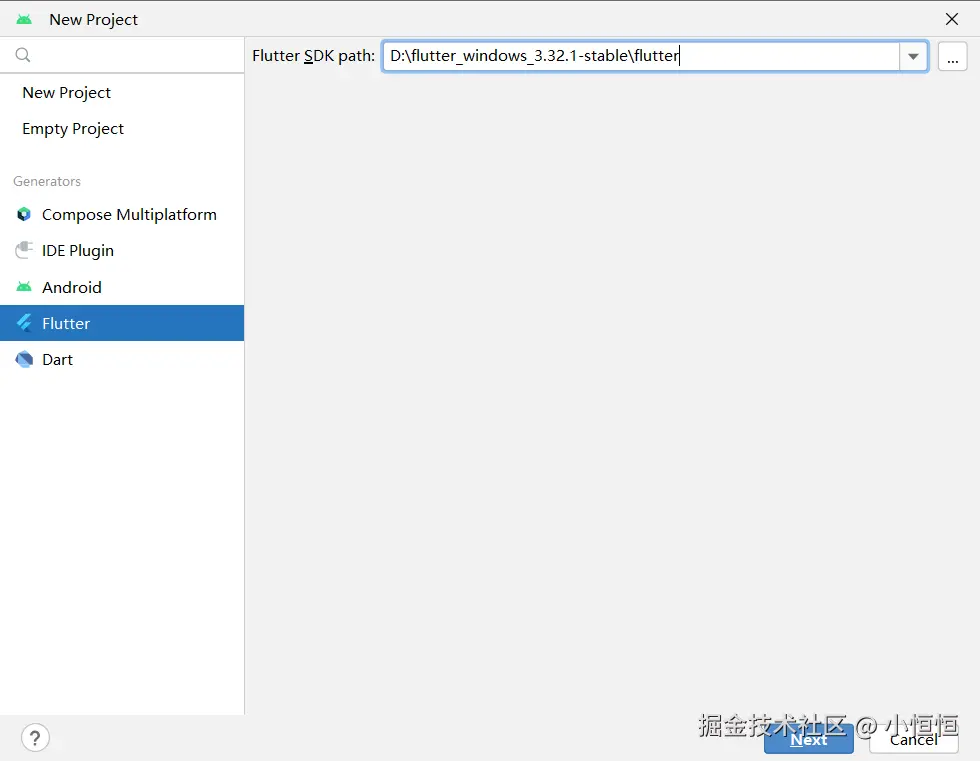980x761 pixels.
Task: Click the Android Studio title bar icon
Action: pyautogui.click(x=24, y=19)
